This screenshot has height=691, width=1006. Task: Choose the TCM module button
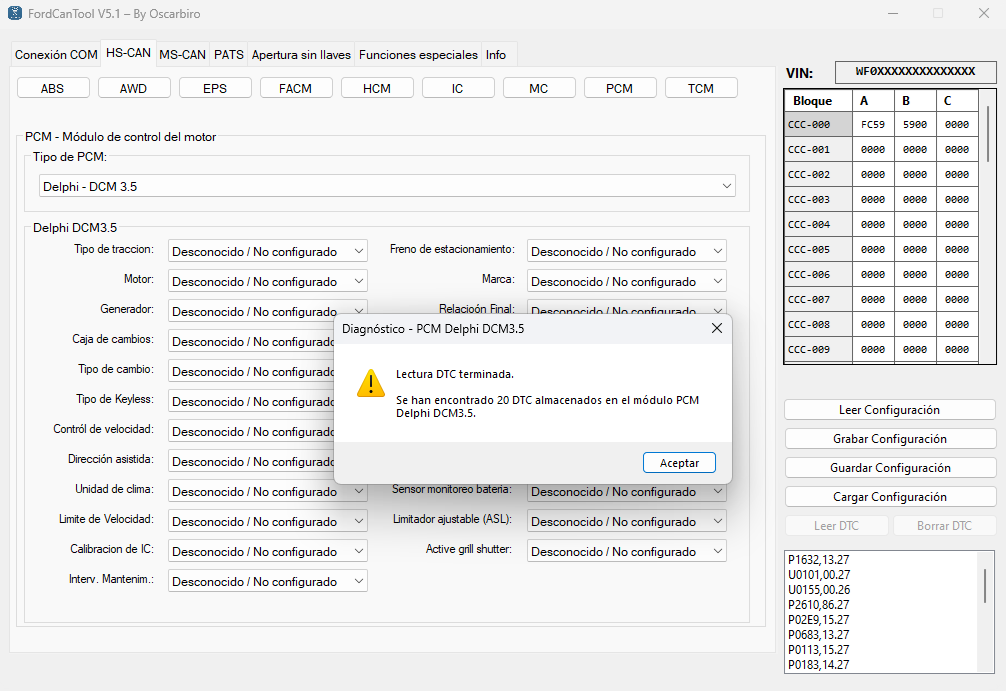700,88
